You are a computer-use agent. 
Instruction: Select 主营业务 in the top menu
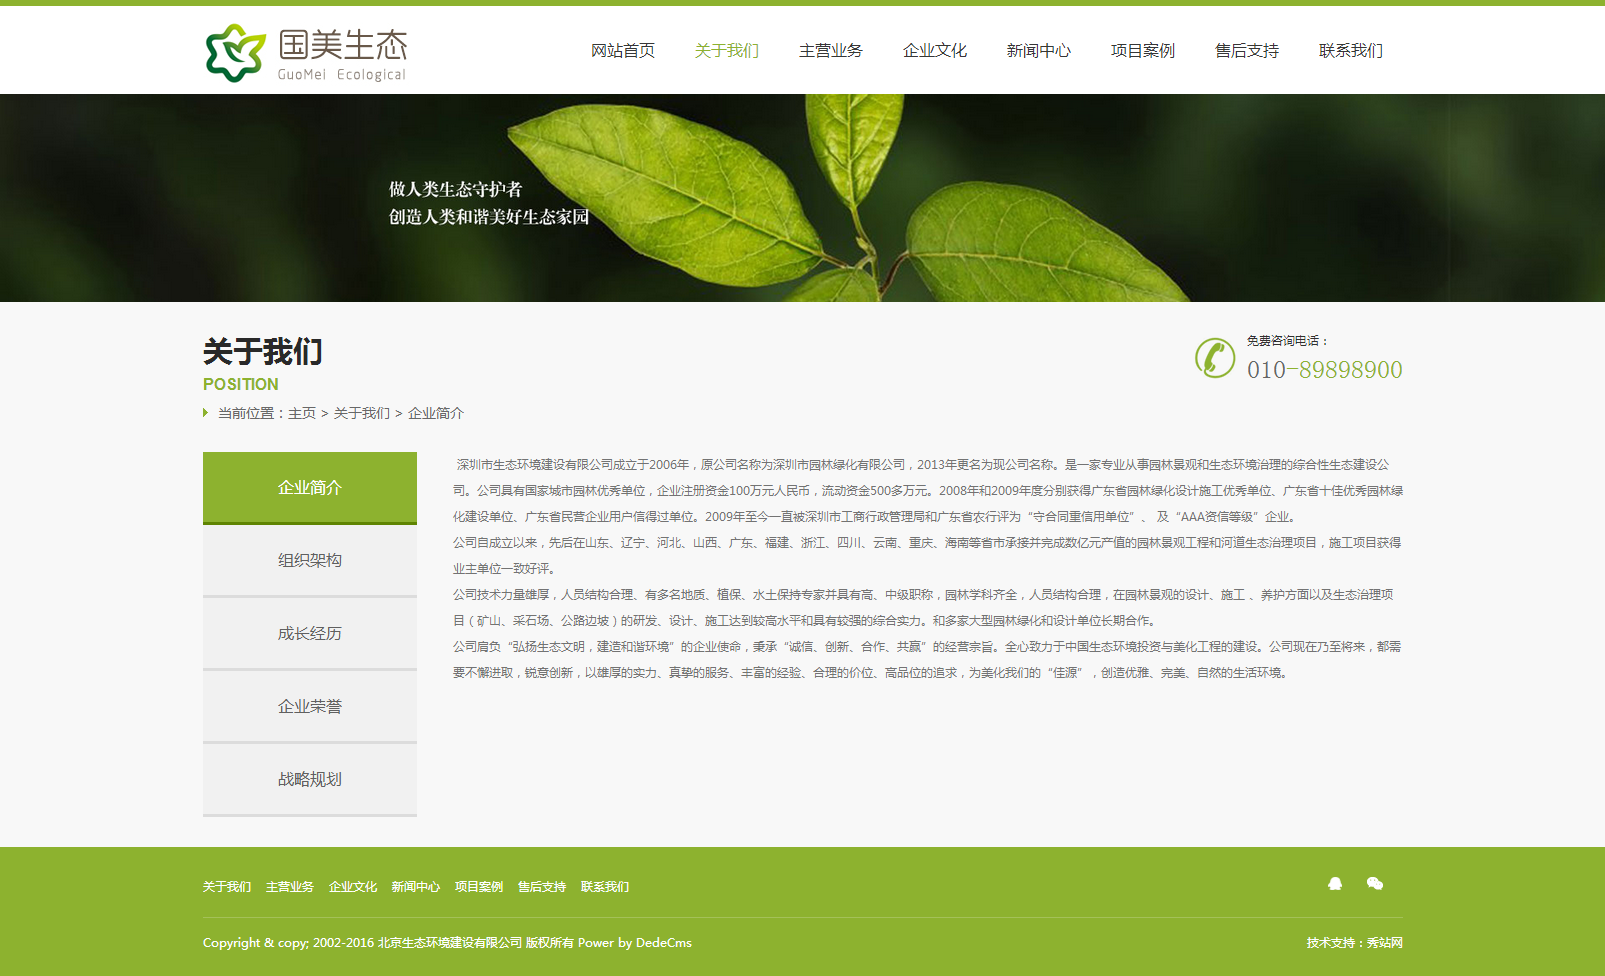(830, 51)
